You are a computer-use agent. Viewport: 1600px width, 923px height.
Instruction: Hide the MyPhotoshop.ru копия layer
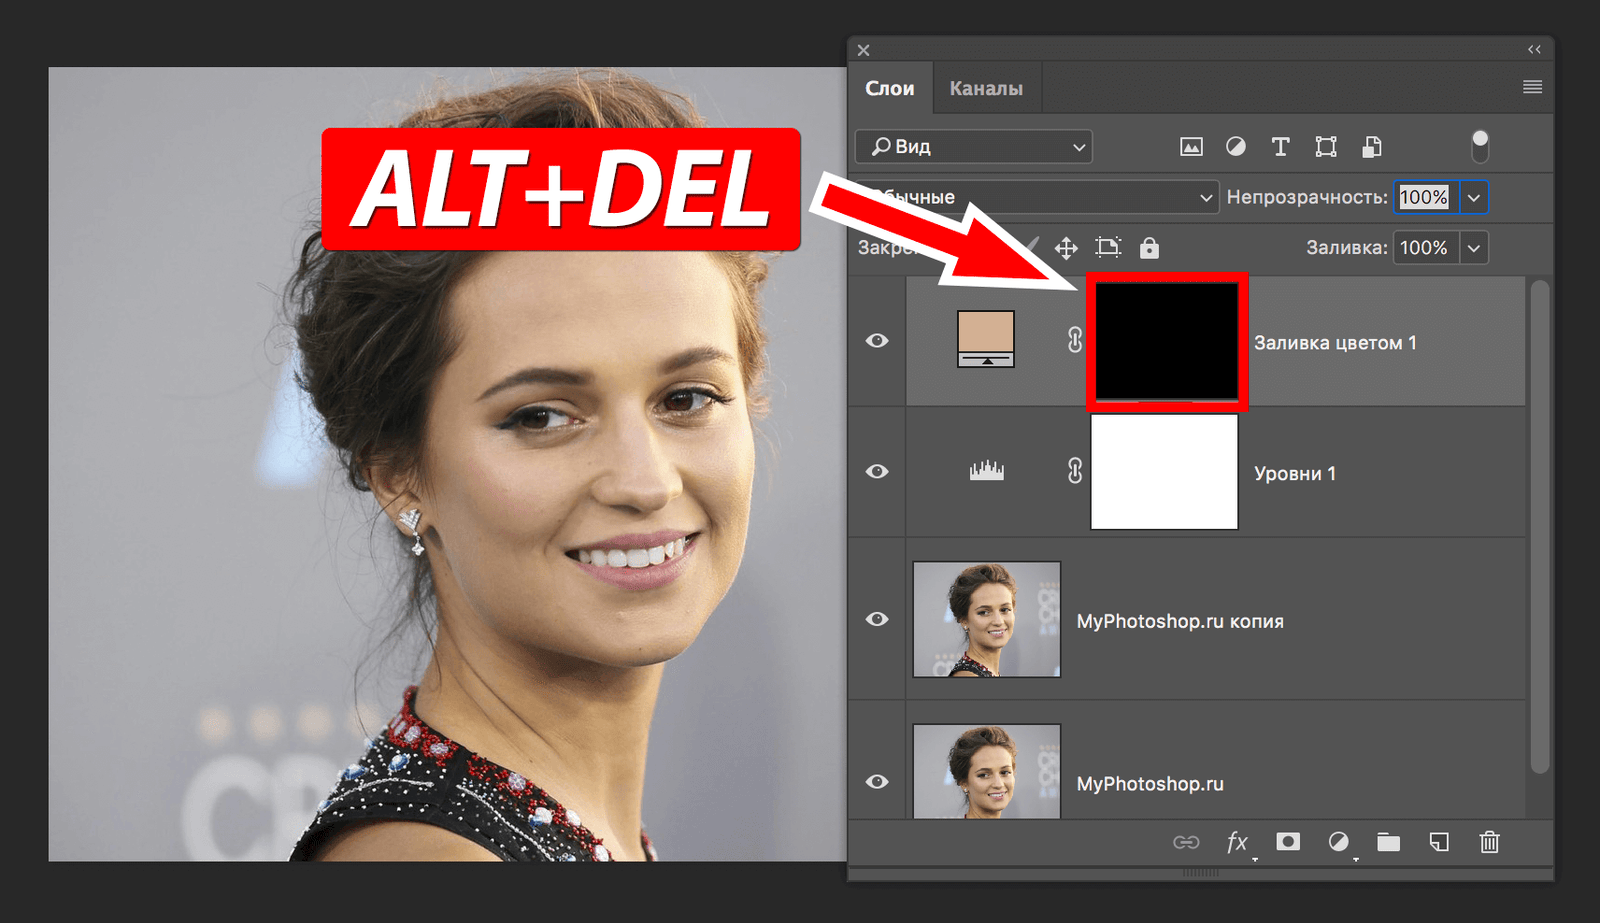(877, 619)
